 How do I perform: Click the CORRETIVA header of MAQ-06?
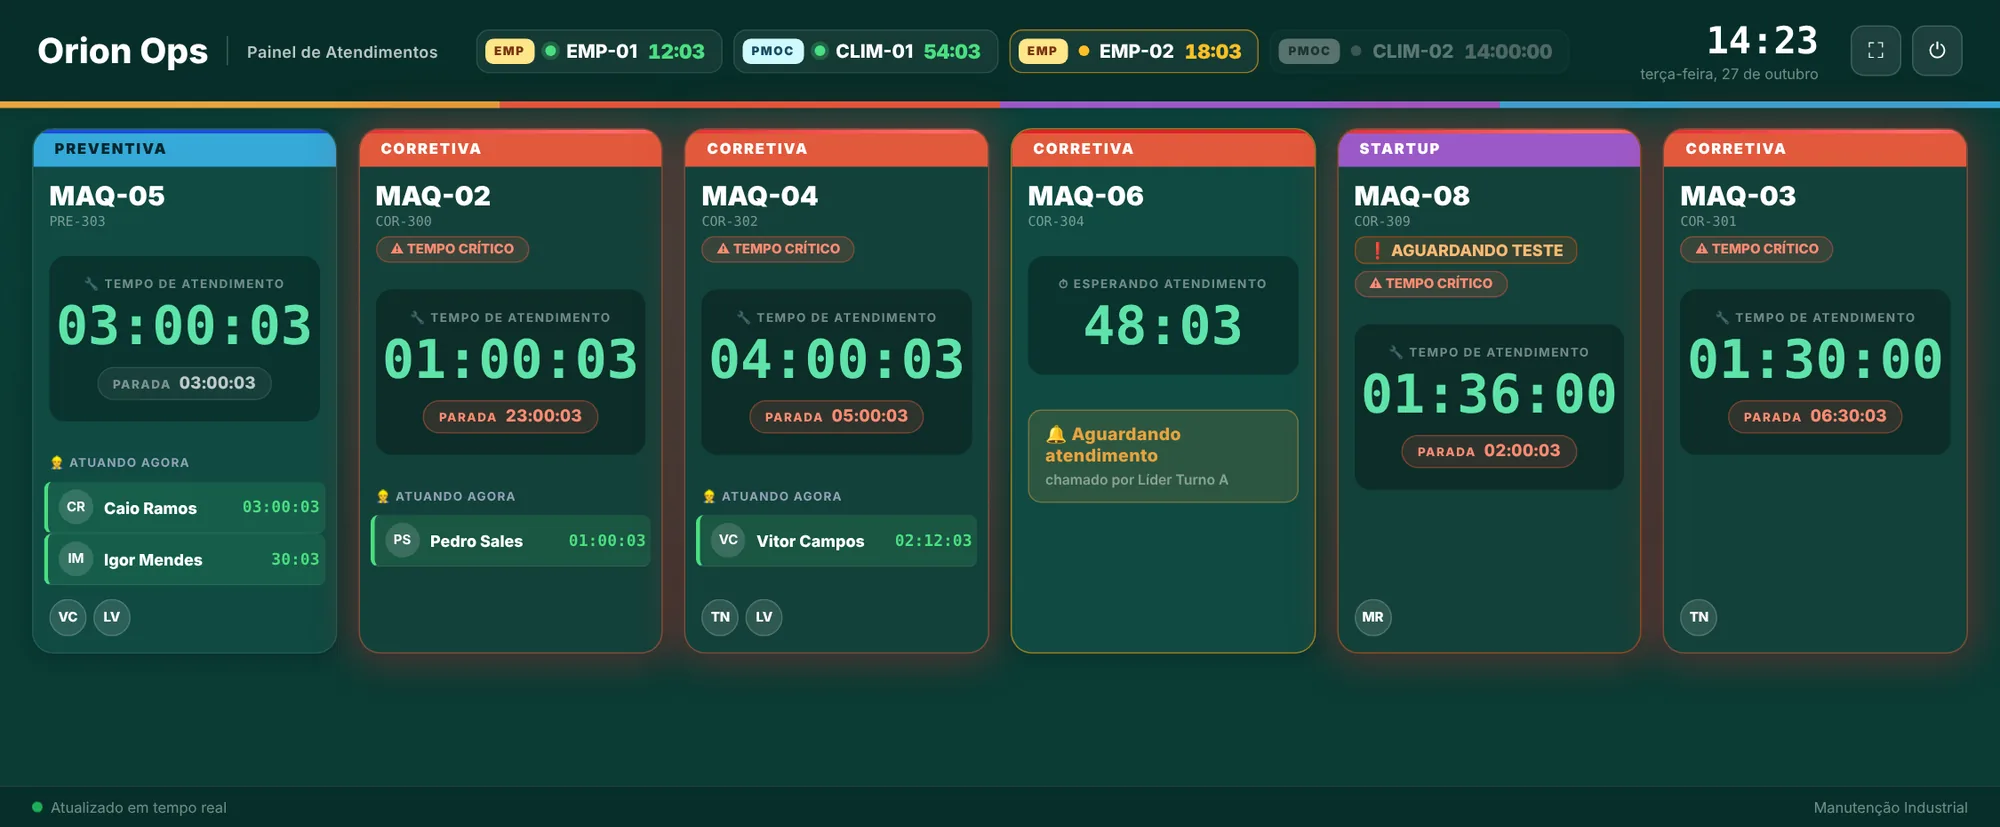1163,148
